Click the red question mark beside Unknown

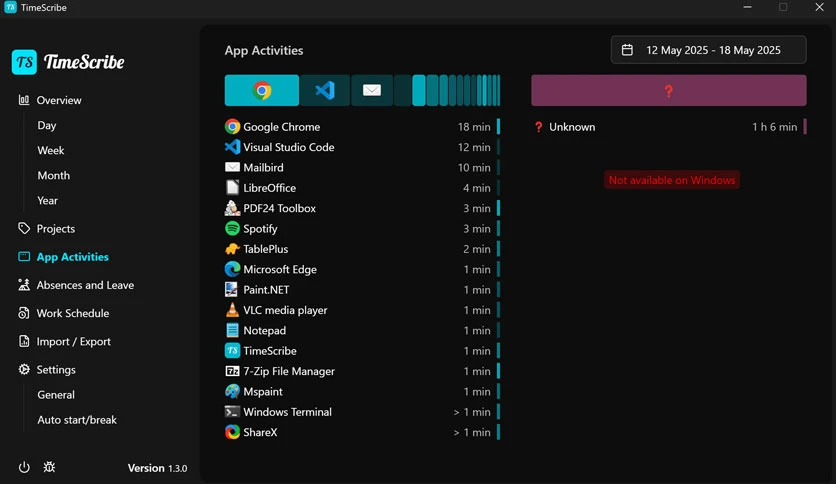pos(538,127)
